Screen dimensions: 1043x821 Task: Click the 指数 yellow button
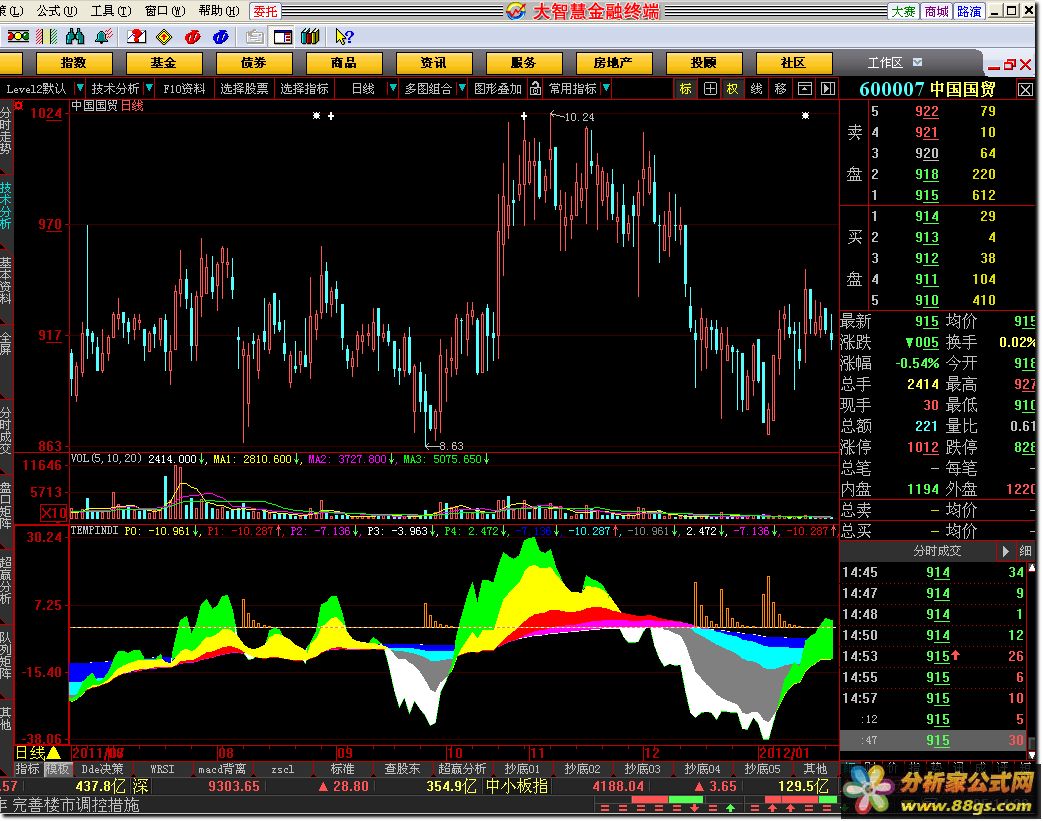pos(73,63)
